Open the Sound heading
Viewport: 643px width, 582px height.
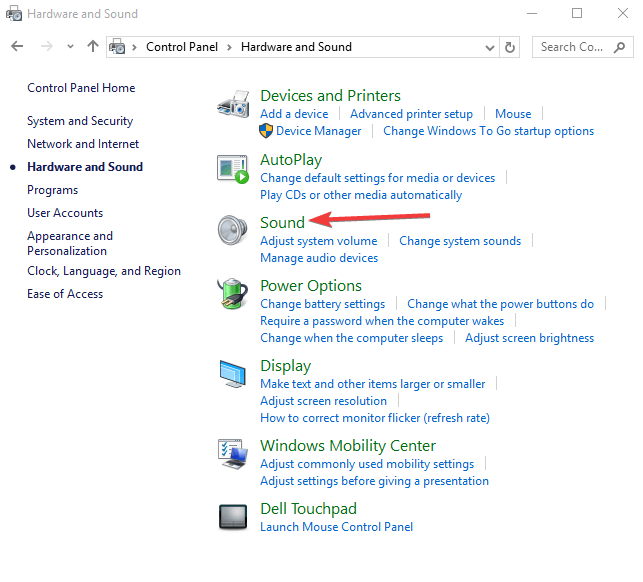pyautogui.click(x=283, y=223)
